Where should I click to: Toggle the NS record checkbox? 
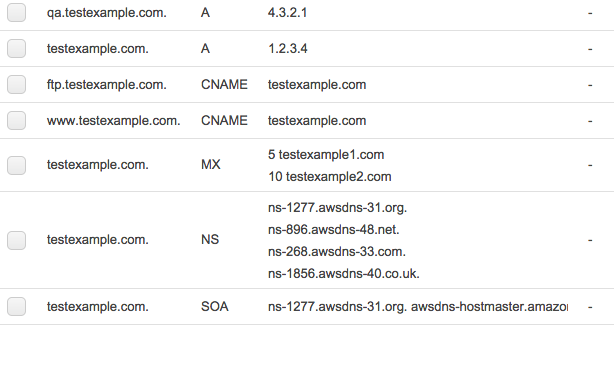click(x=16, y=240)
